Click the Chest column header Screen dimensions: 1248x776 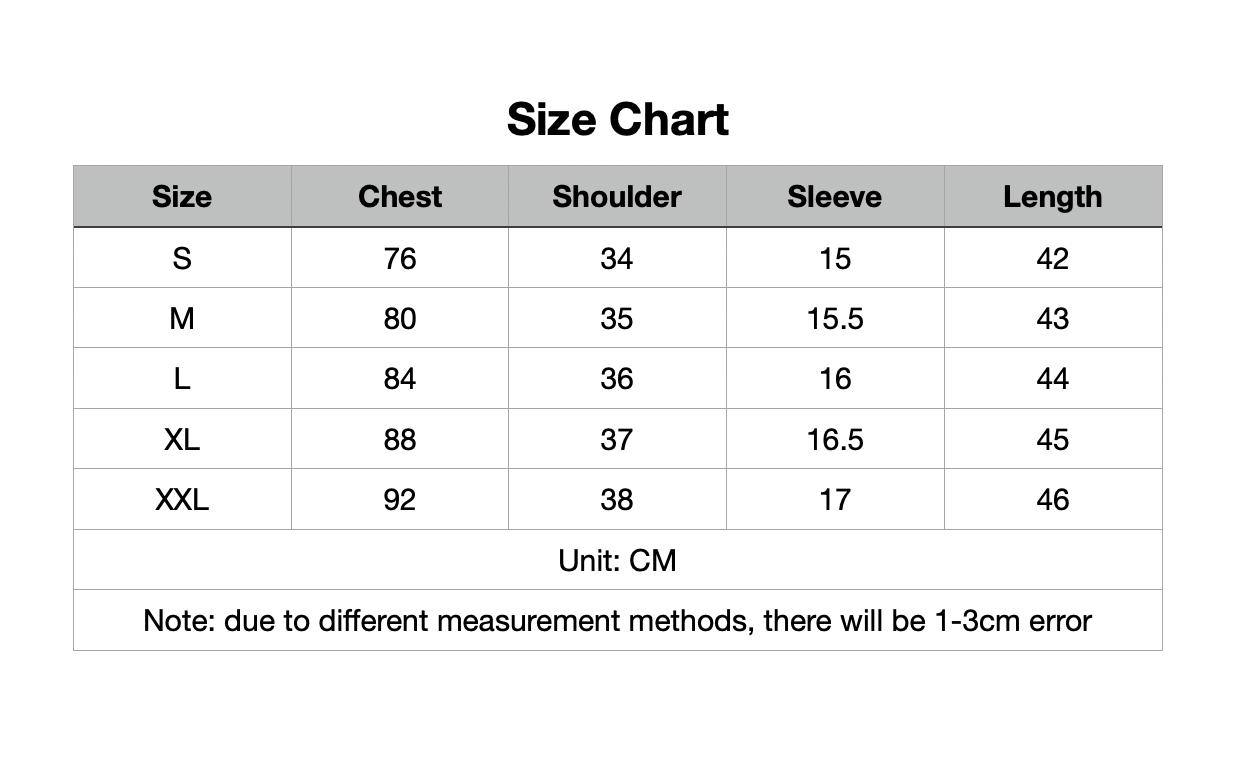point(399,197)
